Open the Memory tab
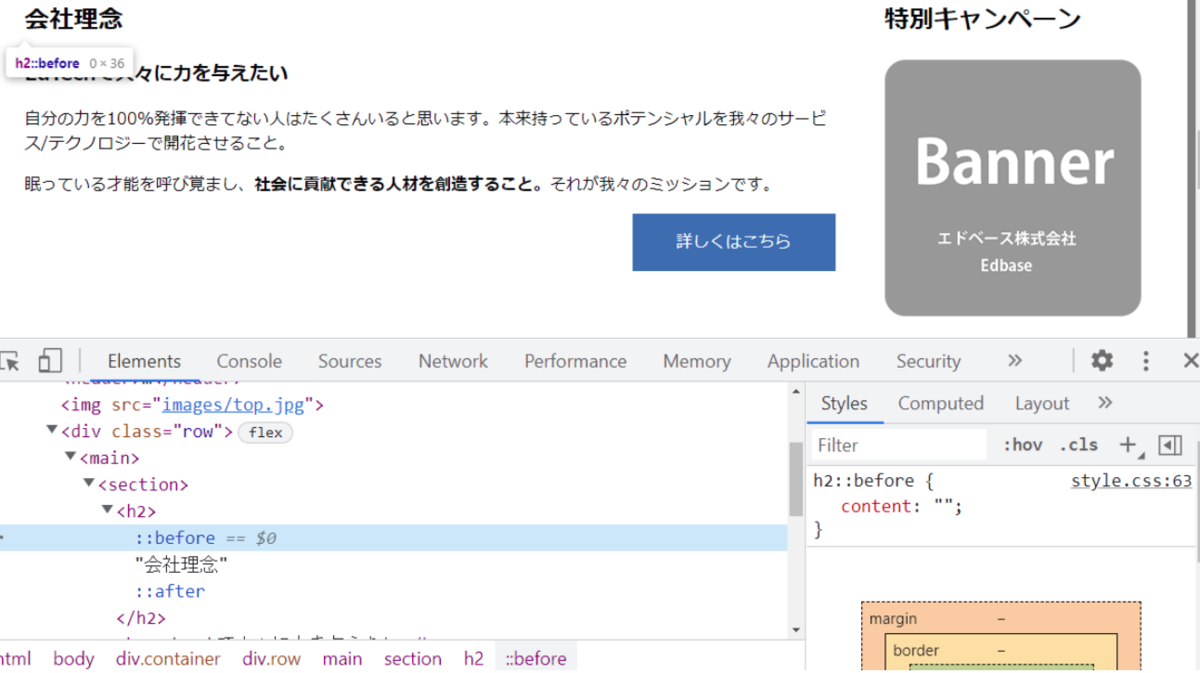Viewport: 1200px width, 673px height. click(696, 361)
